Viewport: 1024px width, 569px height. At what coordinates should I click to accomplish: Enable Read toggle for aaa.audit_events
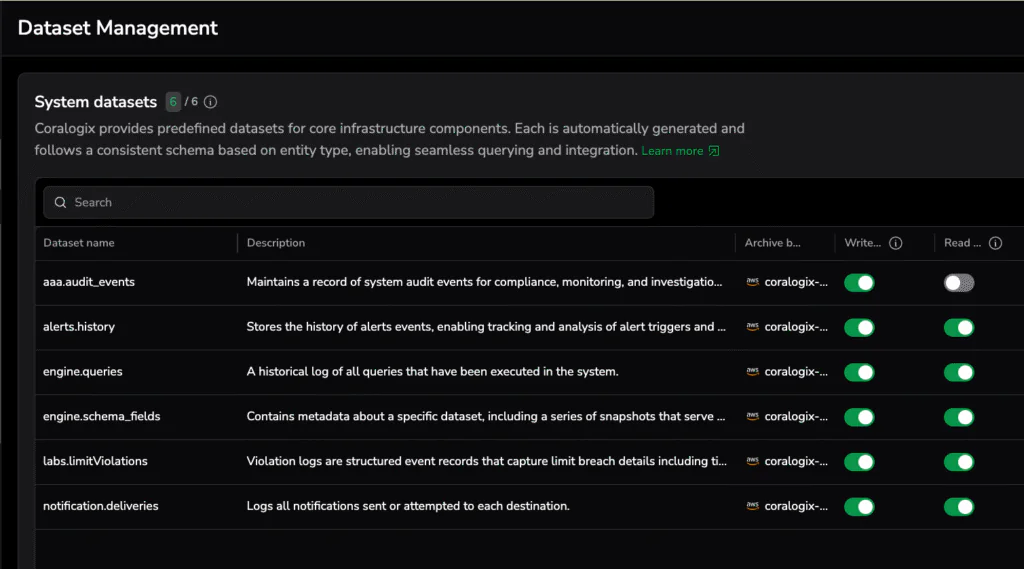(x=959, y=283)
